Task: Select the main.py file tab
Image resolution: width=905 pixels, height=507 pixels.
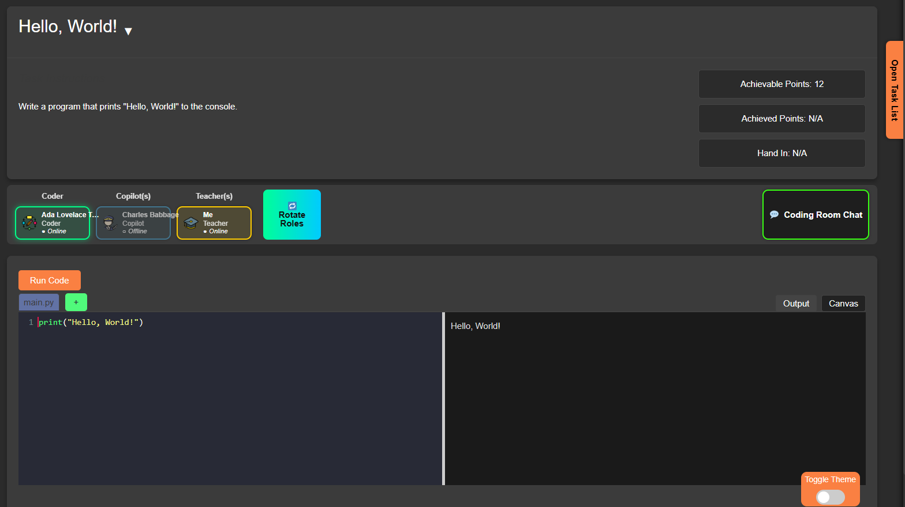Action: (x=39, y=302)
